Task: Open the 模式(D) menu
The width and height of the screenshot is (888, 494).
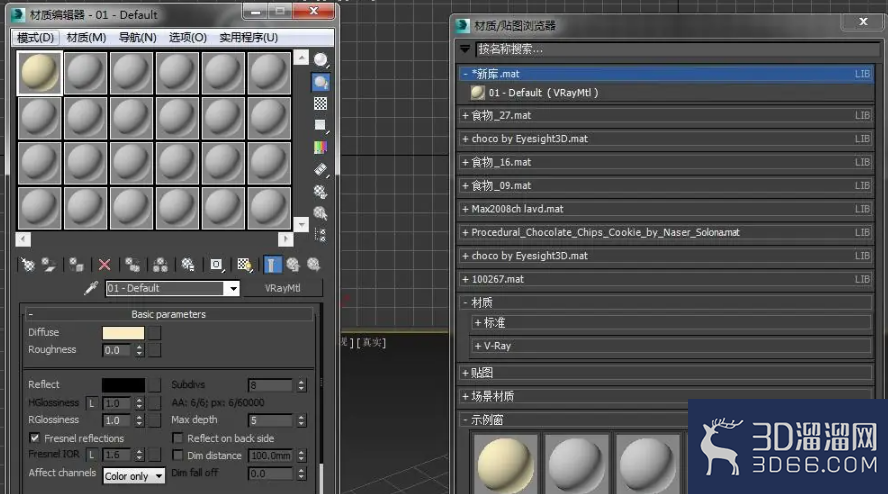Action: coord(35,37)
